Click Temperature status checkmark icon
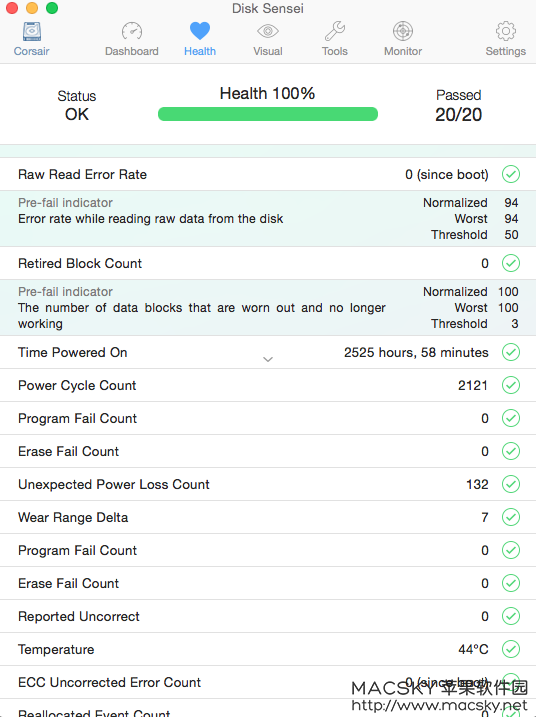Image resolution: width=536 pixels, height=717 pixels. pyautogui.click(x=511, y=649)
